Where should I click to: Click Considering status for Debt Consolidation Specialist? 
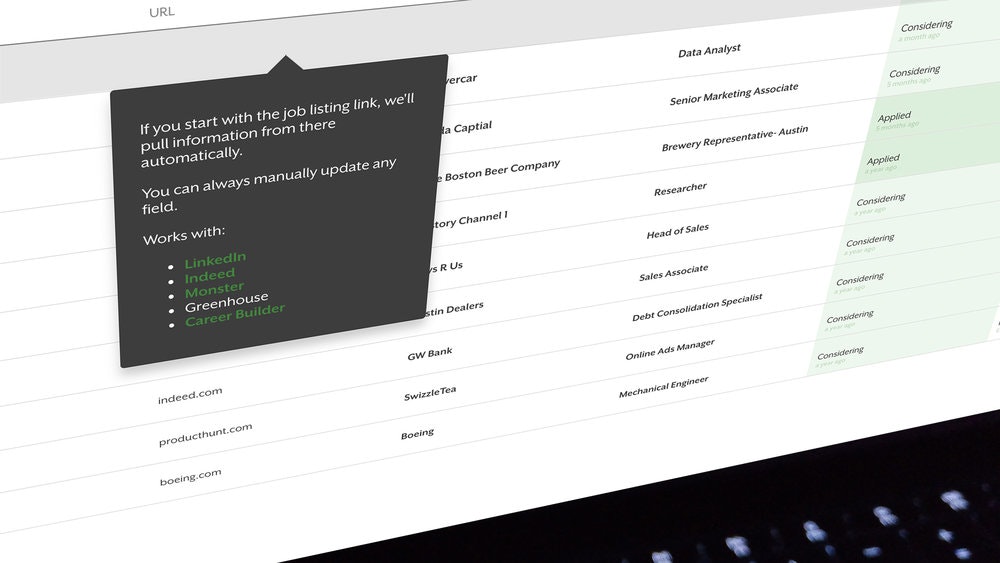pos(860,279)
